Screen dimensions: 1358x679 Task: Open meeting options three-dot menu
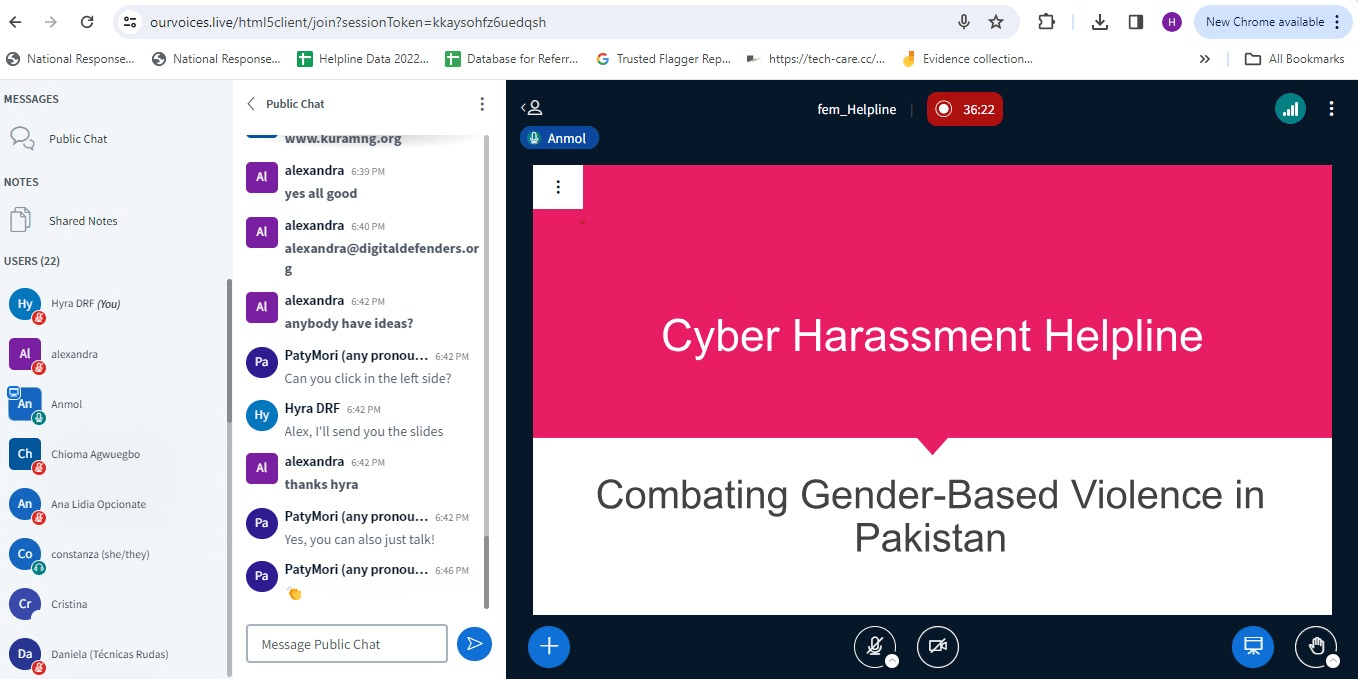1331,109
